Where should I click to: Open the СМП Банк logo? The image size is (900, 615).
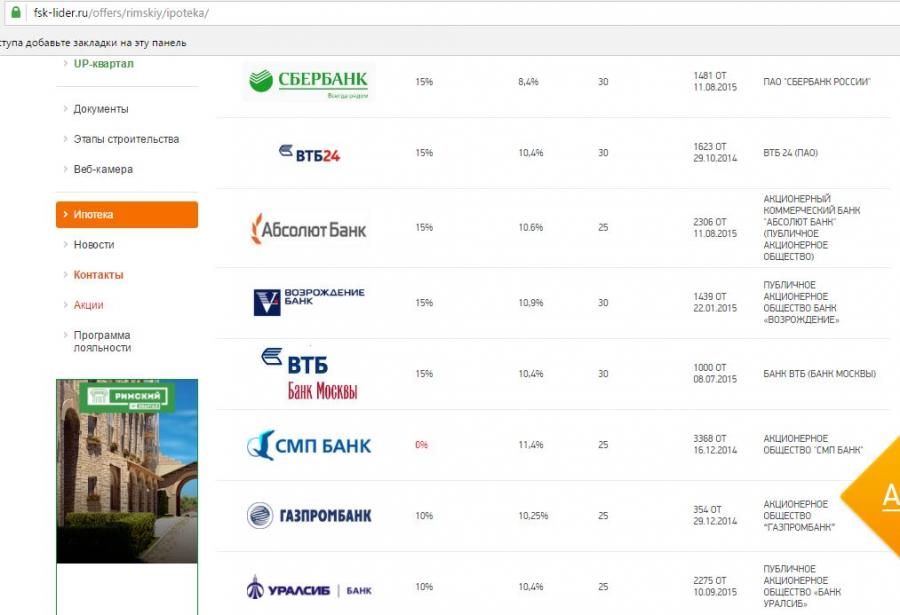point(309,445)
